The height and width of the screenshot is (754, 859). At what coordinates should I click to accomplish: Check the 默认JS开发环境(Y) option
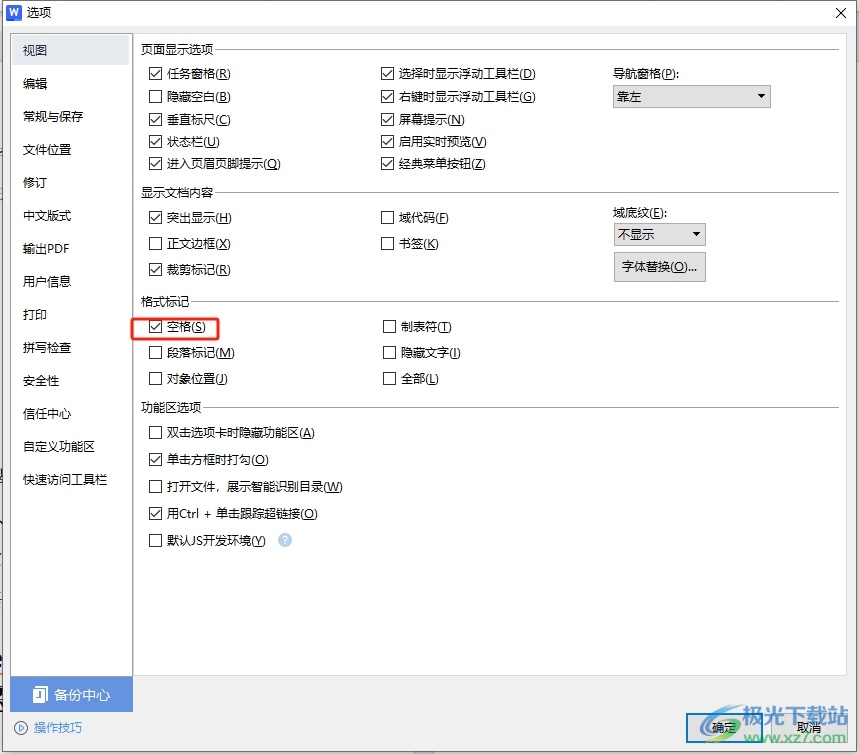click(x=156, y=540)
